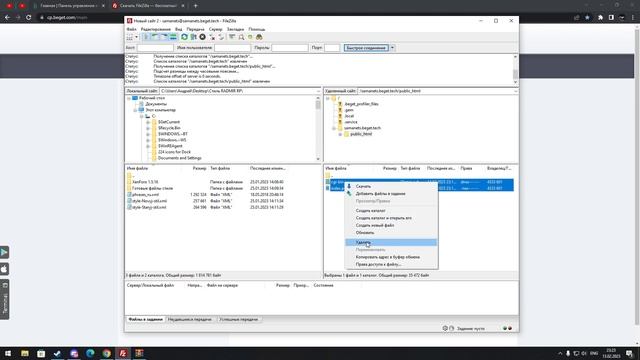Choose Права доступа к файлу entry

391,265
